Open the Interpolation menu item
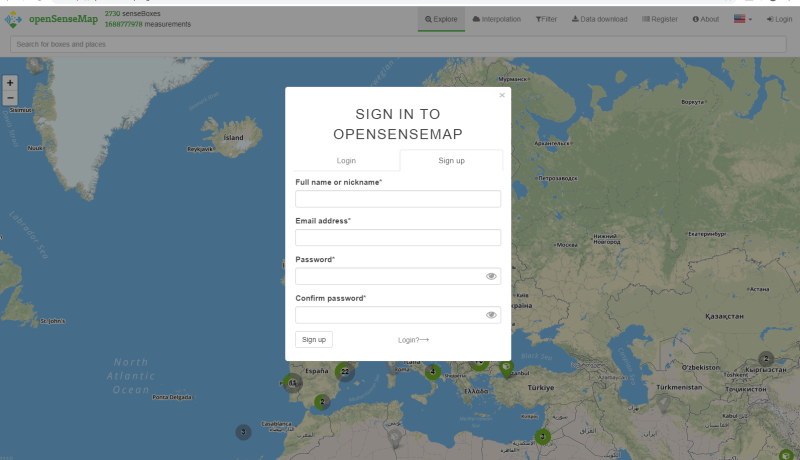Image resolution: width=800 pixels, height=460 pixels. pos(496,19)
